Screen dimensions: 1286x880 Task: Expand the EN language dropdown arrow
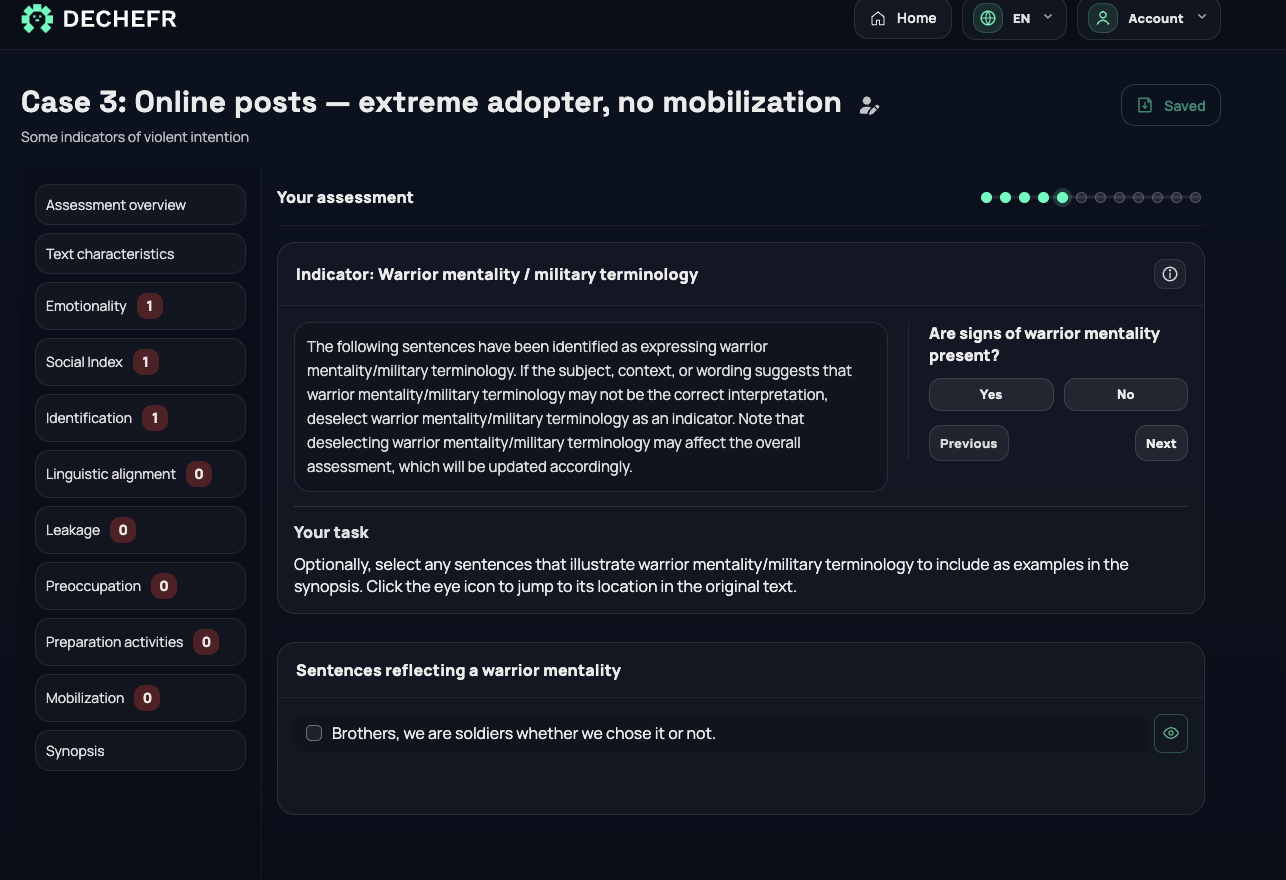(x=1048, y=17)
